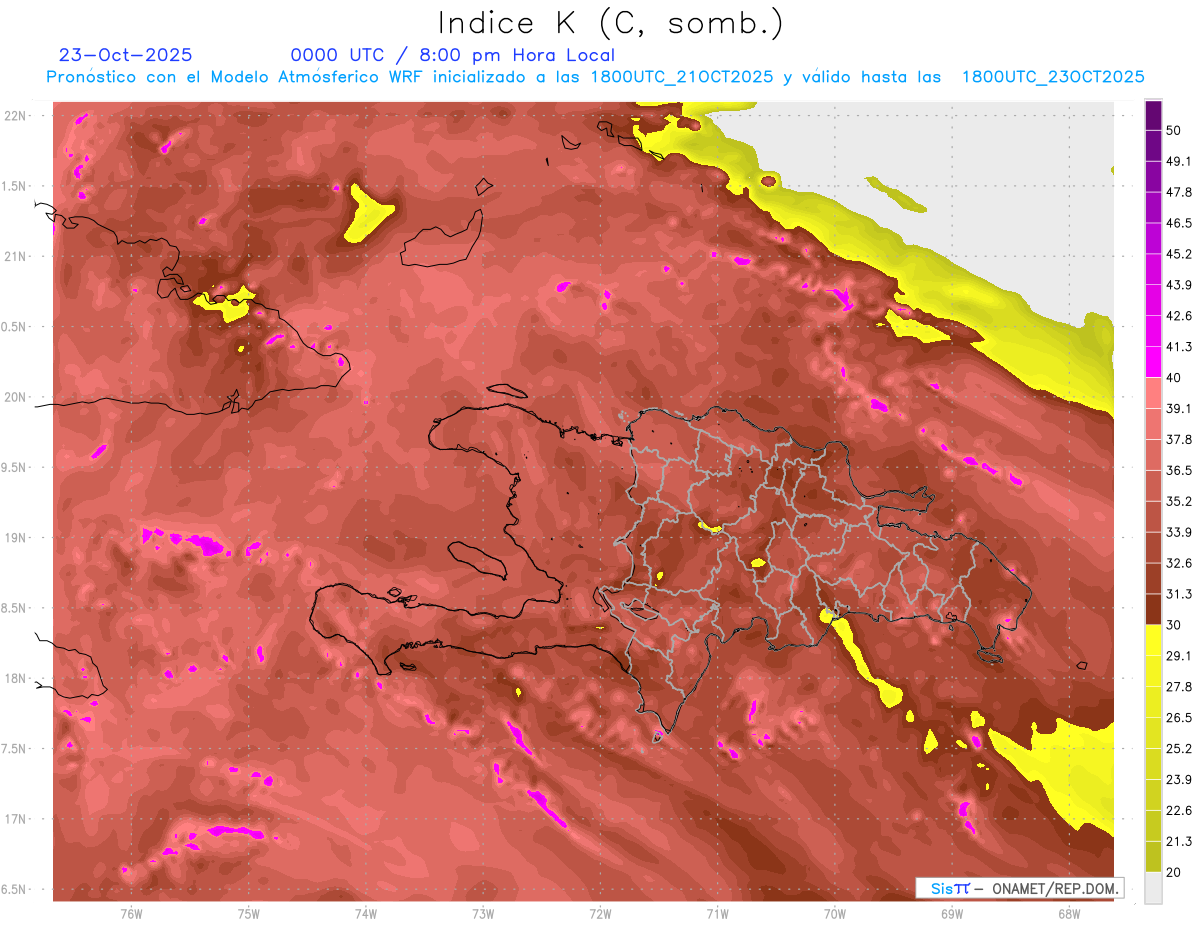
Task: Click the '41.3' color scale value
Action: (x=1180, y=347)
